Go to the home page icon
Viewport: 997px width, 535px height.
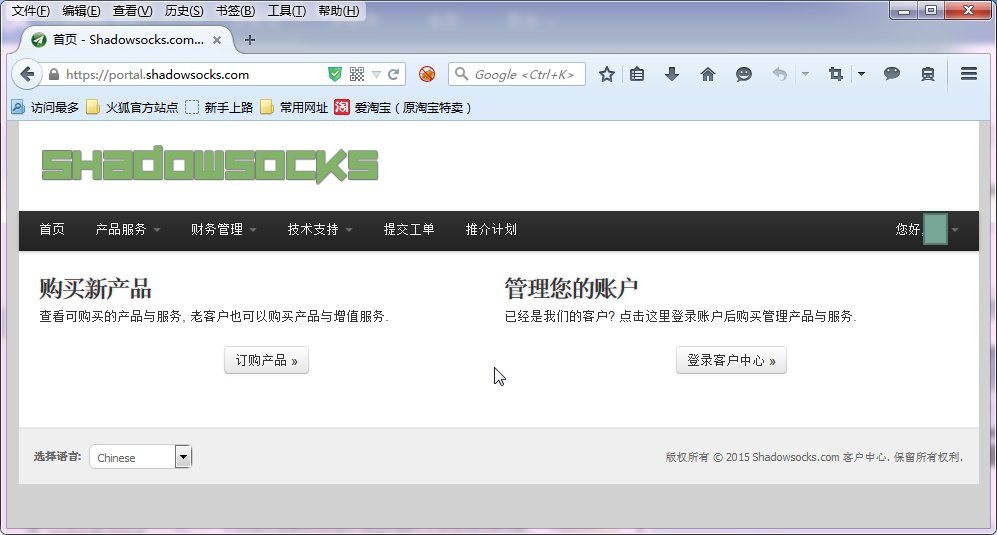click(x=708, y=74)
